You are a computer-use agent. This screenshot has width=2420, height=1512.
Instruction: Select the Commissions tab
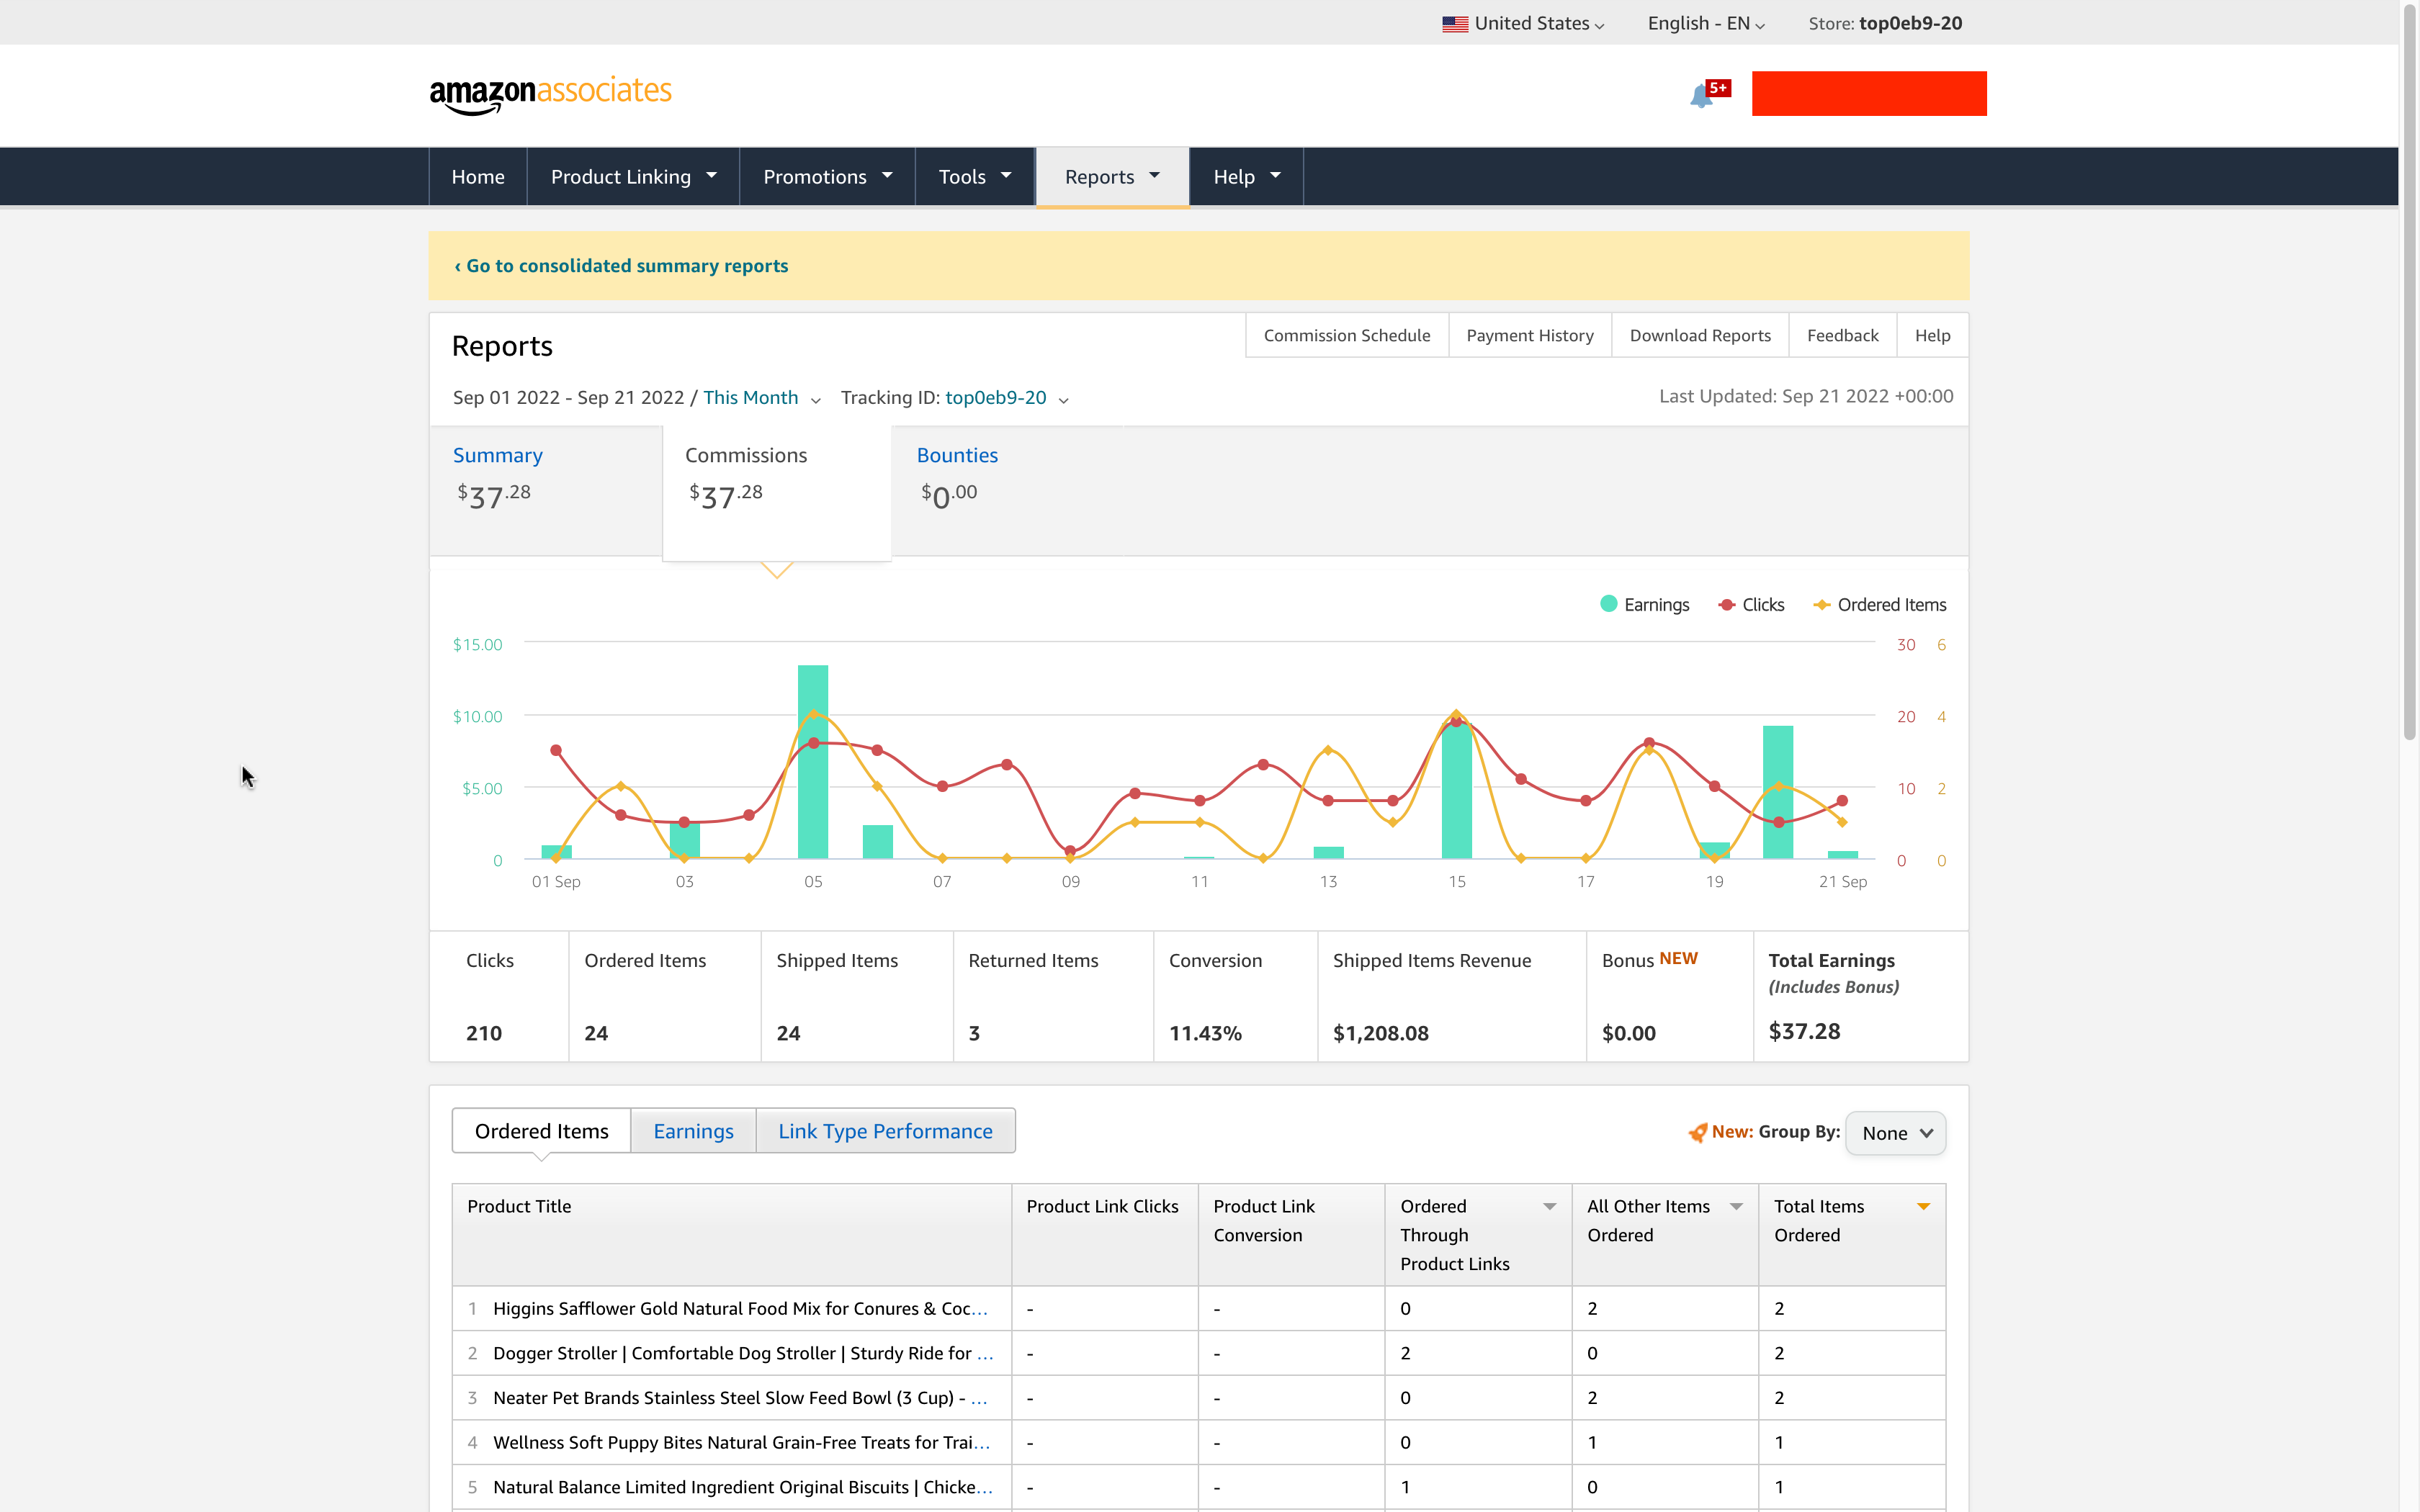point(777,492)
